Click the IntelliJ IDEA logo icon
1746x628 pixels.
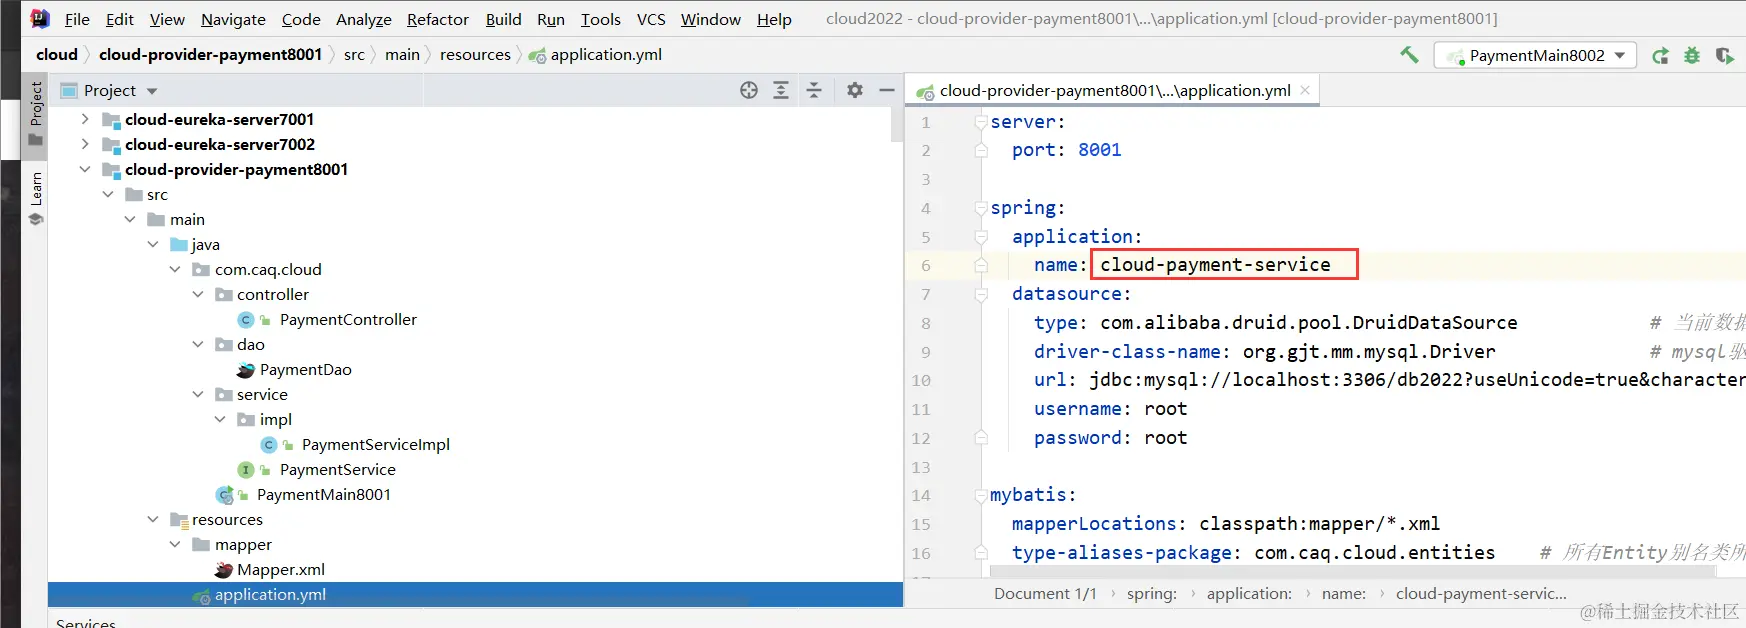40,18
